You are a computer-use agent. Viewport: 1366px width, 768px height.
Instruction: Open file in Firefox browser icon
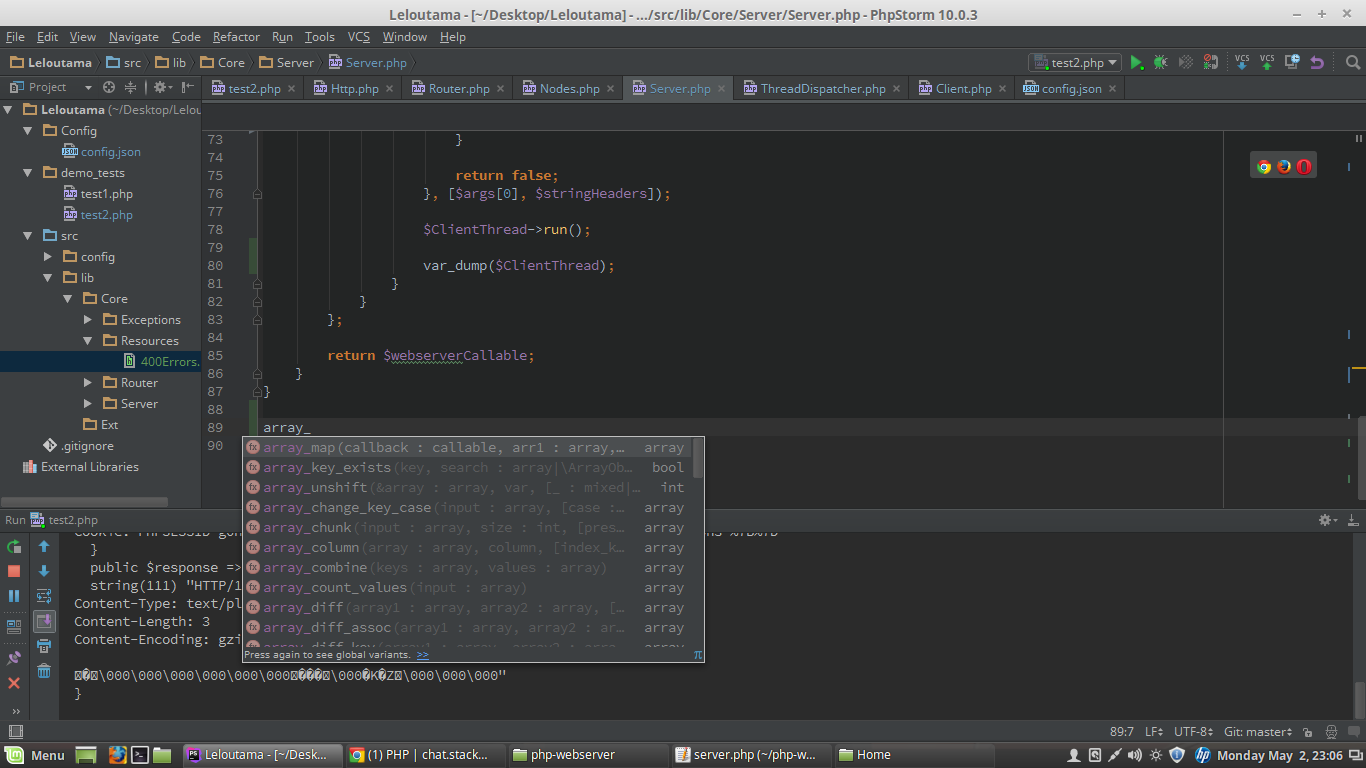(x=1284, y=167)
